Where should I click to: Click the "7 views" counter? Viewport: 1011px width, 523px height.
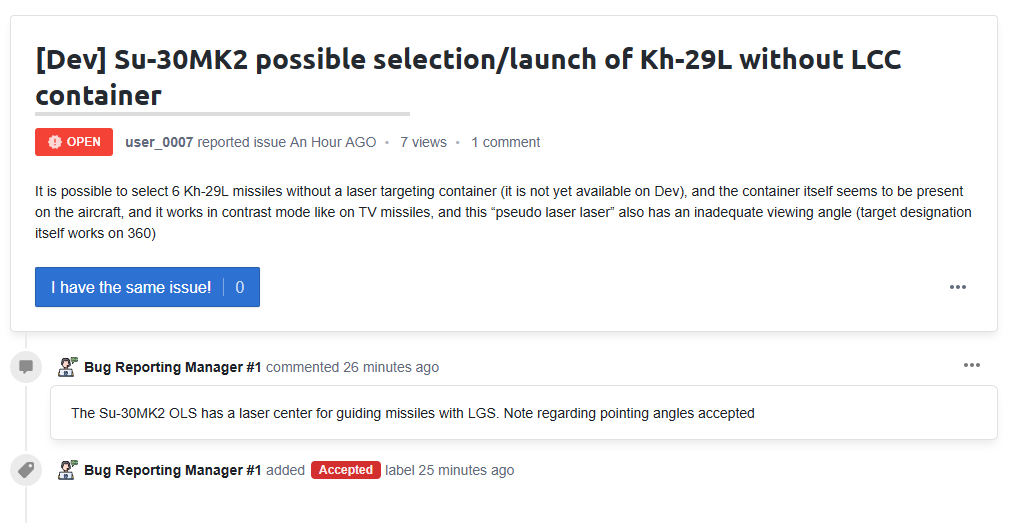(423, 142)
